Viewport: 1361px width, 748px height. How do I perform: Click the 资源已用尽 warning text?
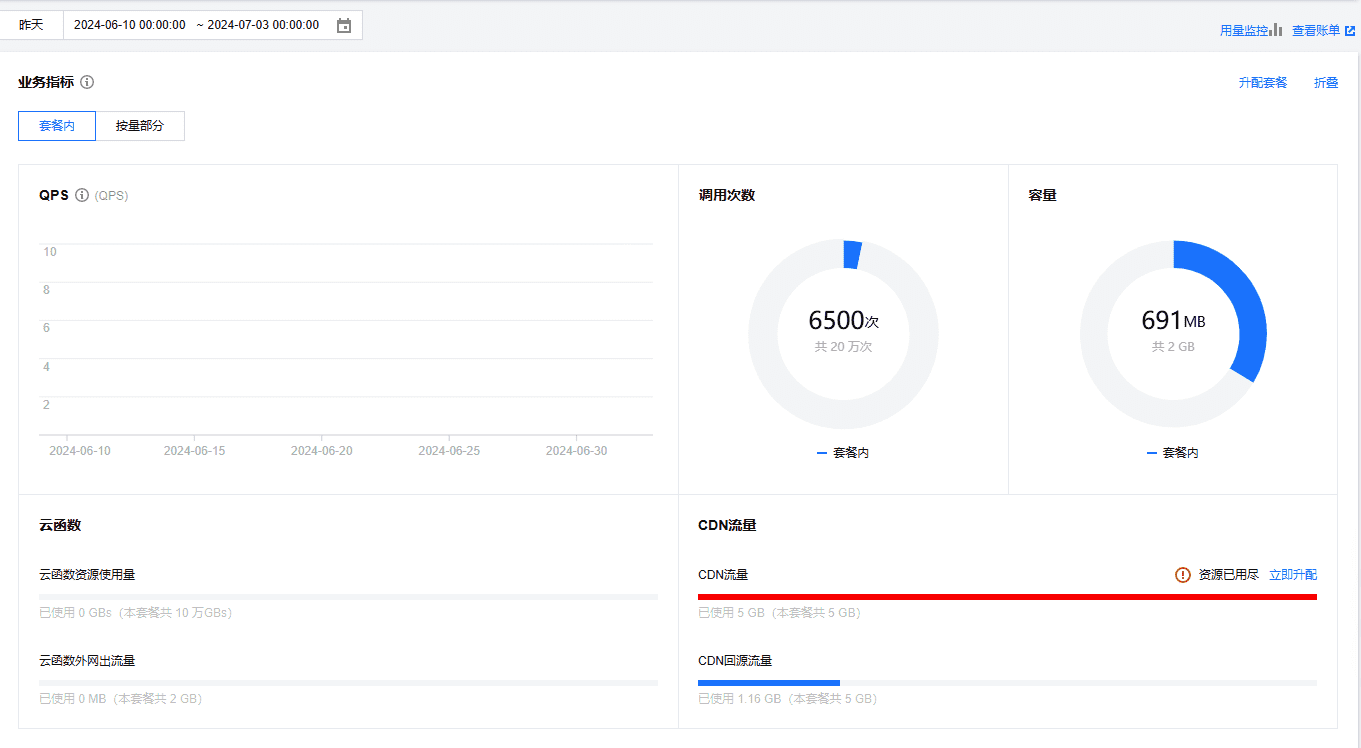tap(1229, 575)
